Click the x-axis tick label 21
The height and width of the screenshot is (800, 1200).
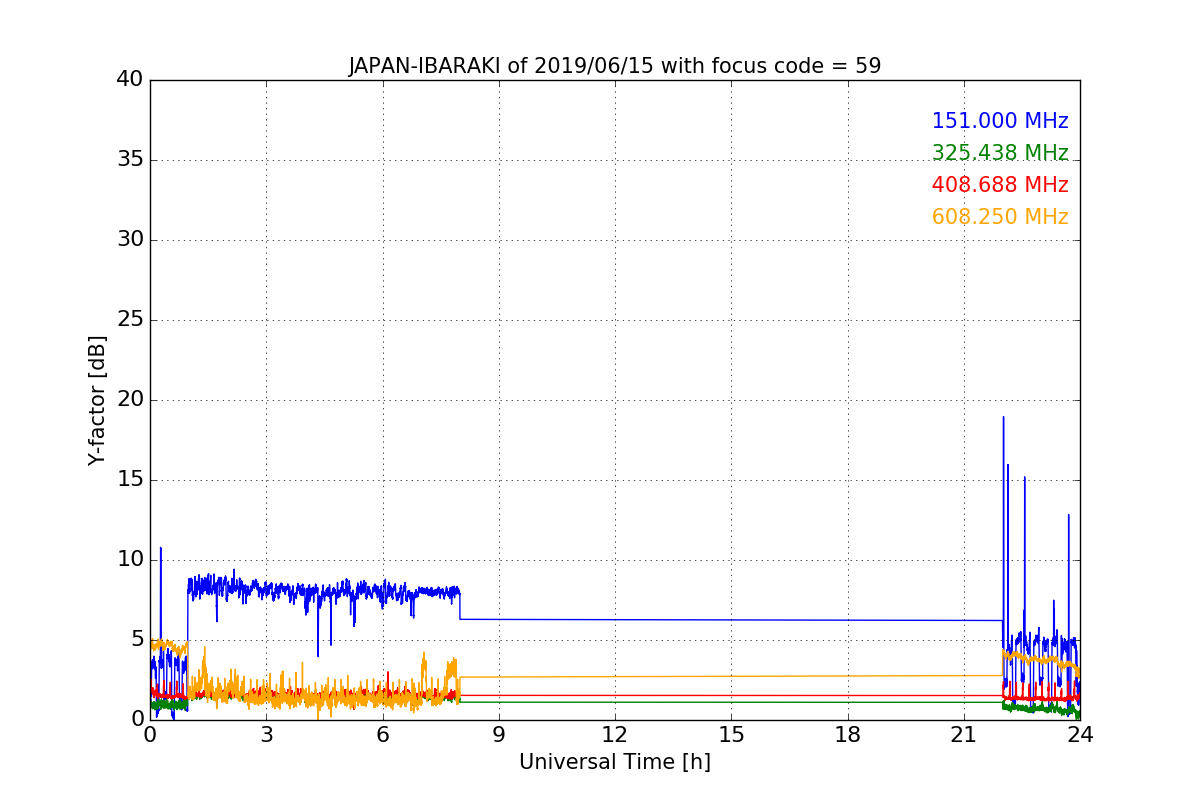point(964,734)
